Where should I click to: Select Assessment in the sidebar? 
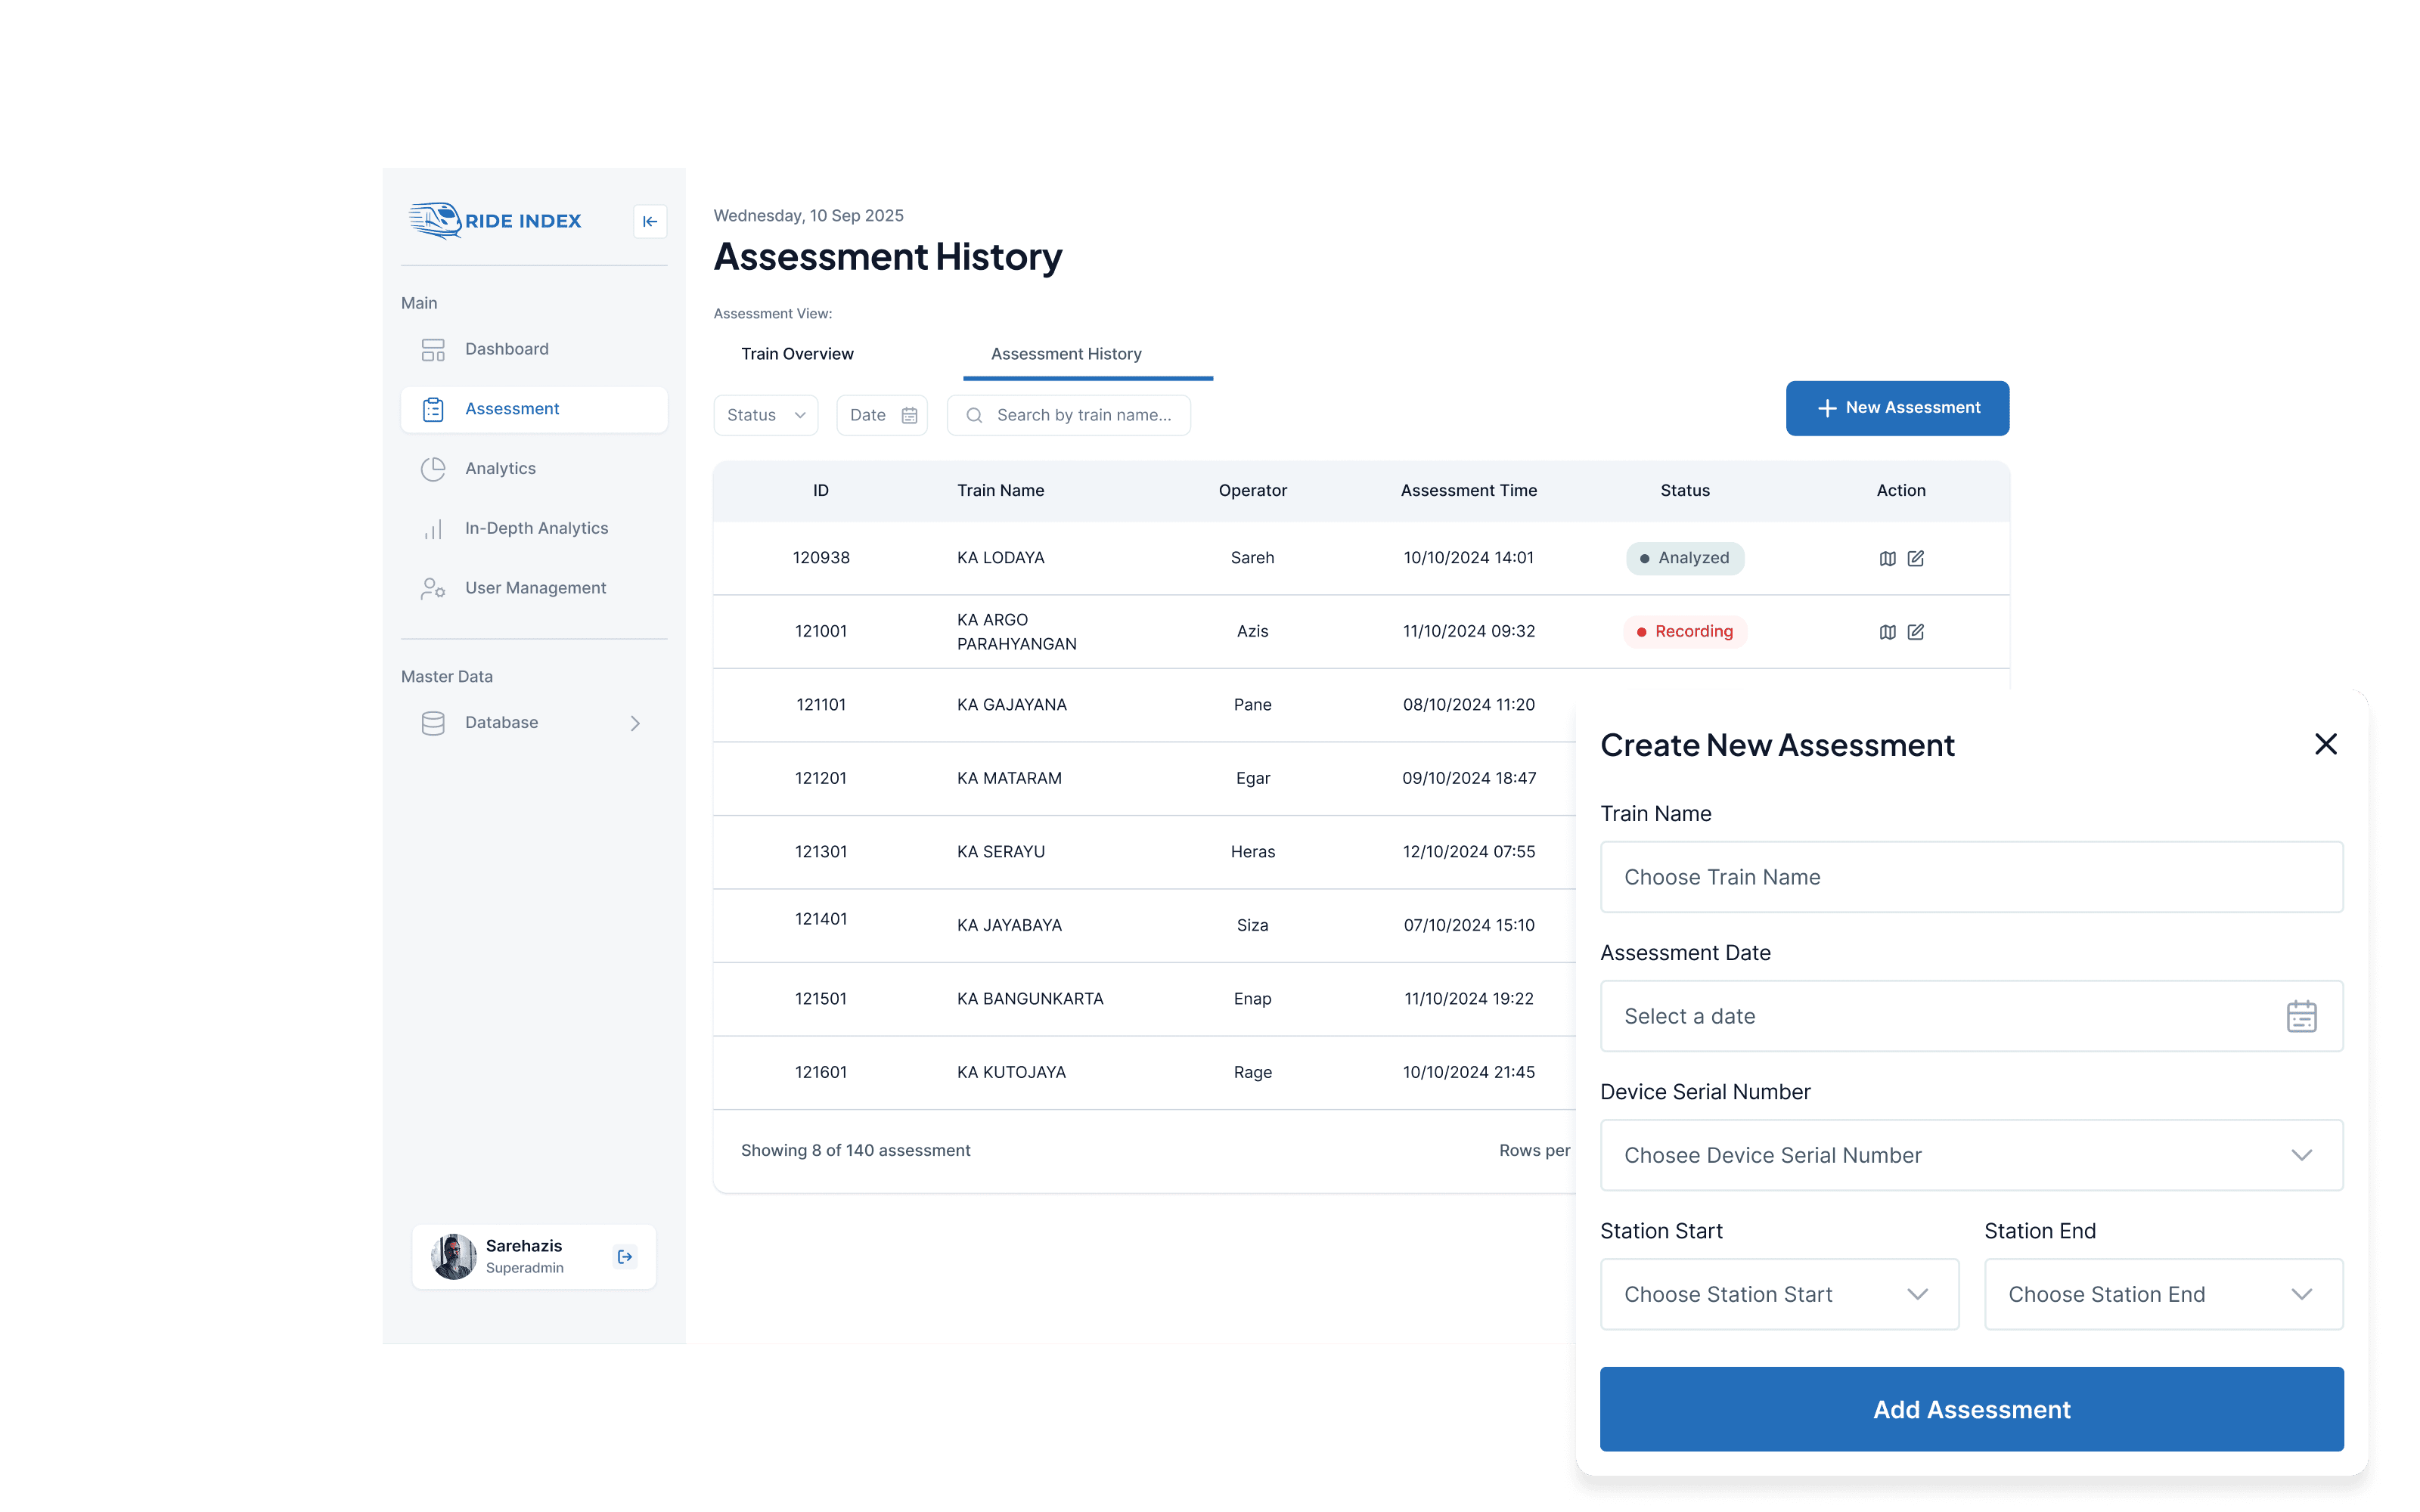point(534,409)
